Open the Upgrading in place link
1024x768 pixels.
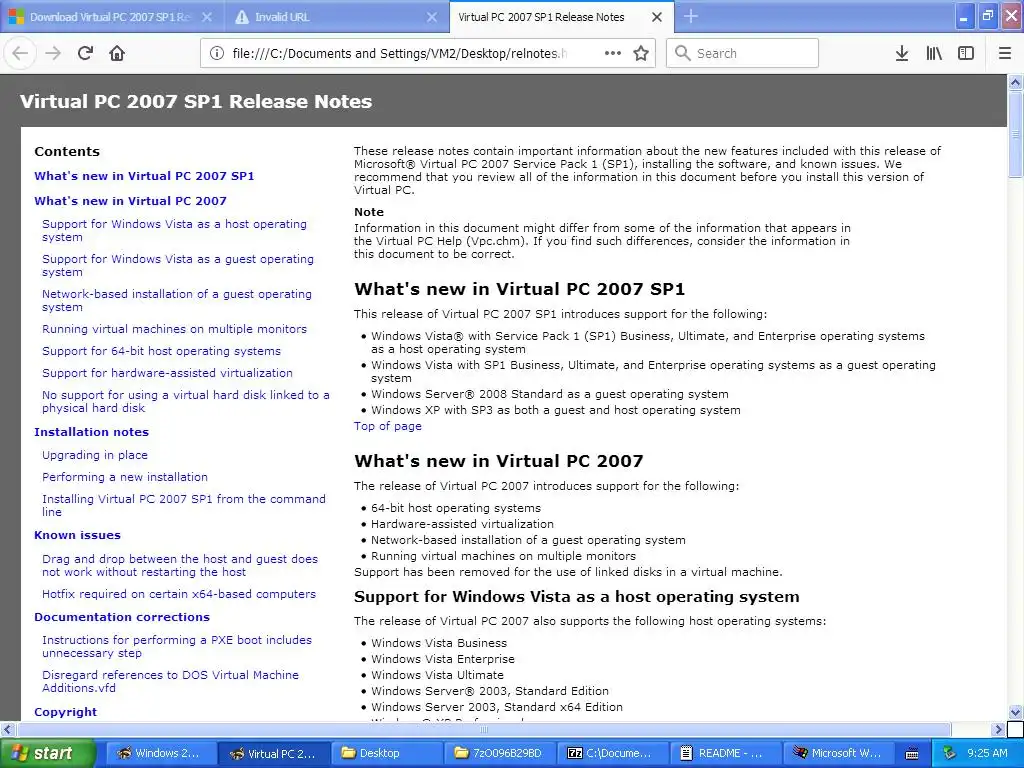point(95,455)
